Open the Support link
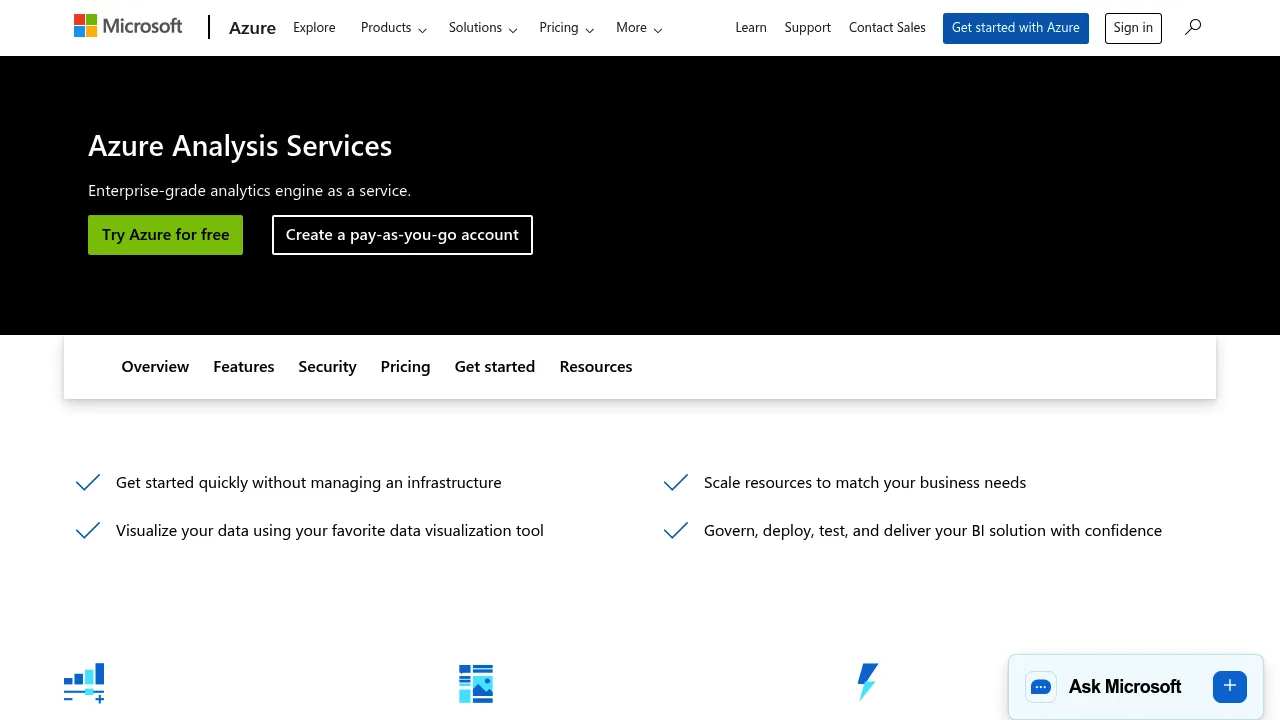Viewport: 1280px width, 720px height. pyautogui.click(x=808, y=28)
